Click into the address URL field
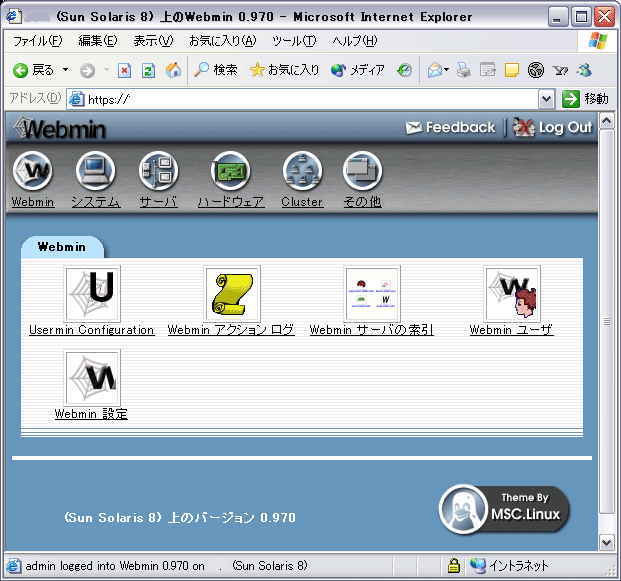 coord(303,99)
